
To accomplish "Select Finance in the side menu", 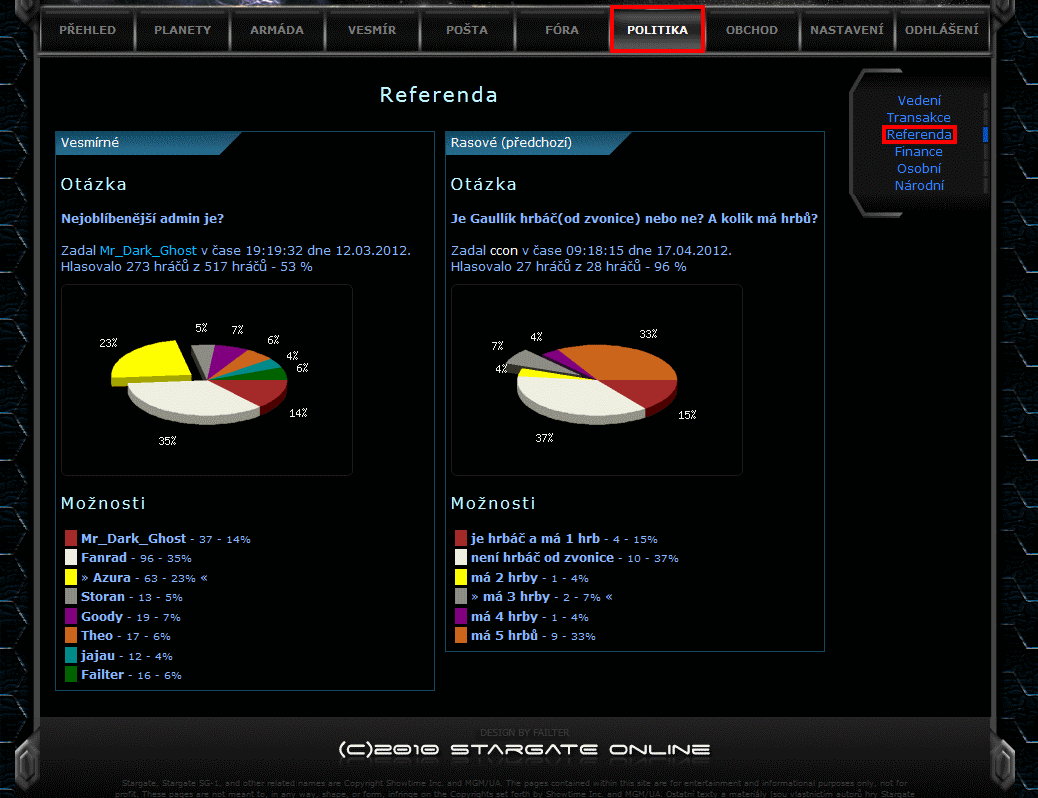I will pyautogui.click(x=919, y=152).
